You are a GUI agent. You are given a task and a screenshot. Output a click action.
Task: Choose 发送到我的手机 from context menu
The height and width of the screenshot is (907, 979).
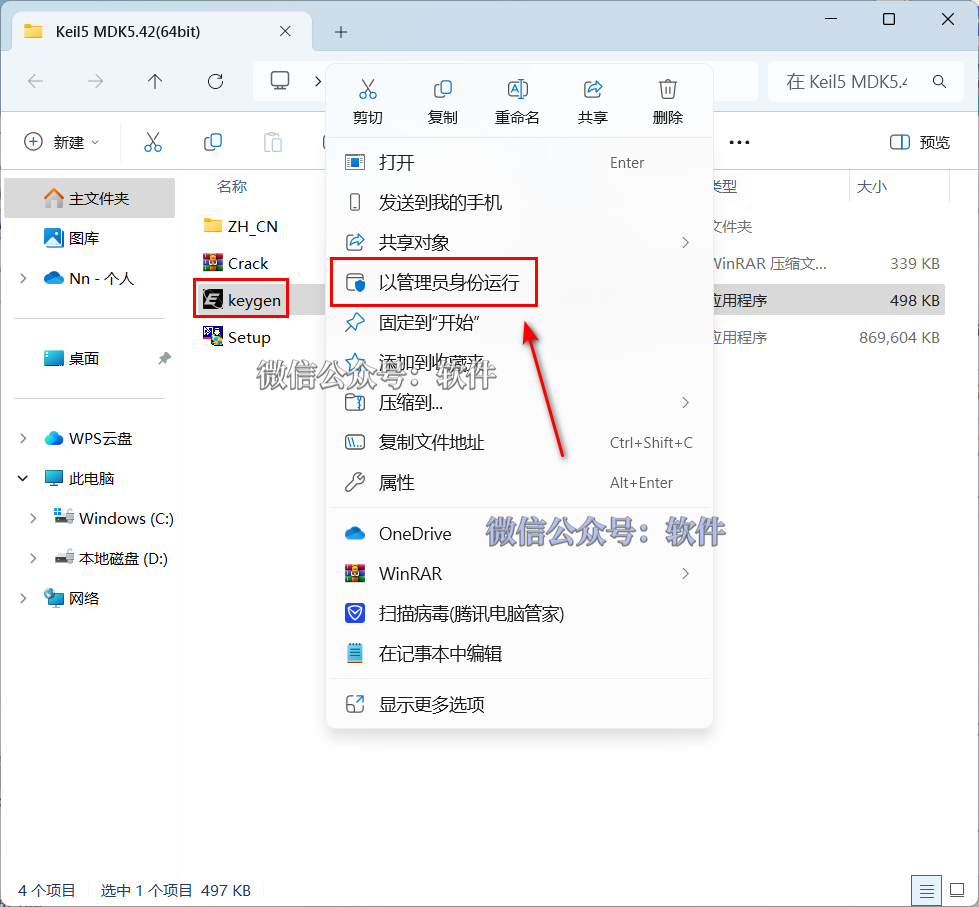coord(519,203)
